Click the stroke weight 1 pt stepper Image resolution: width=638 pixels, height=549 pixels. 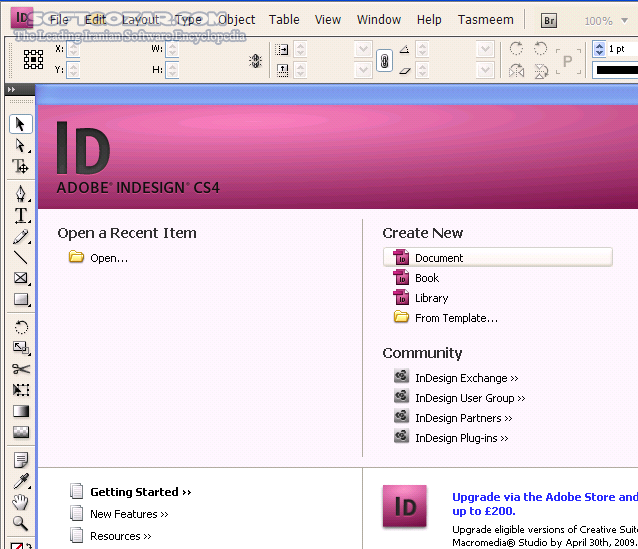[x=599, y=49]
